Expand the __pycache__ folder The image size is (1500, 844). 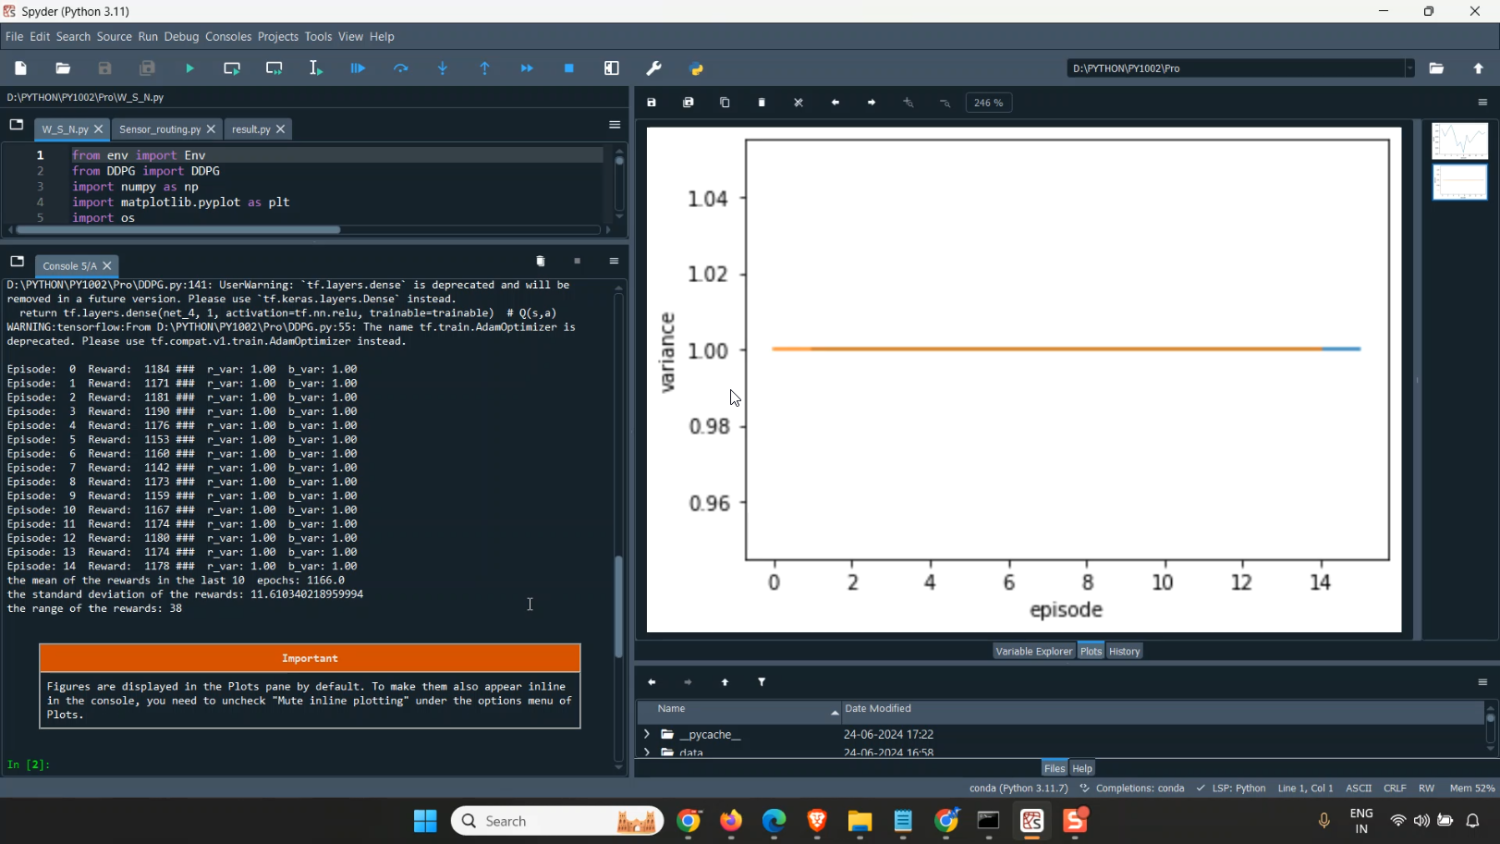(647, 734)
